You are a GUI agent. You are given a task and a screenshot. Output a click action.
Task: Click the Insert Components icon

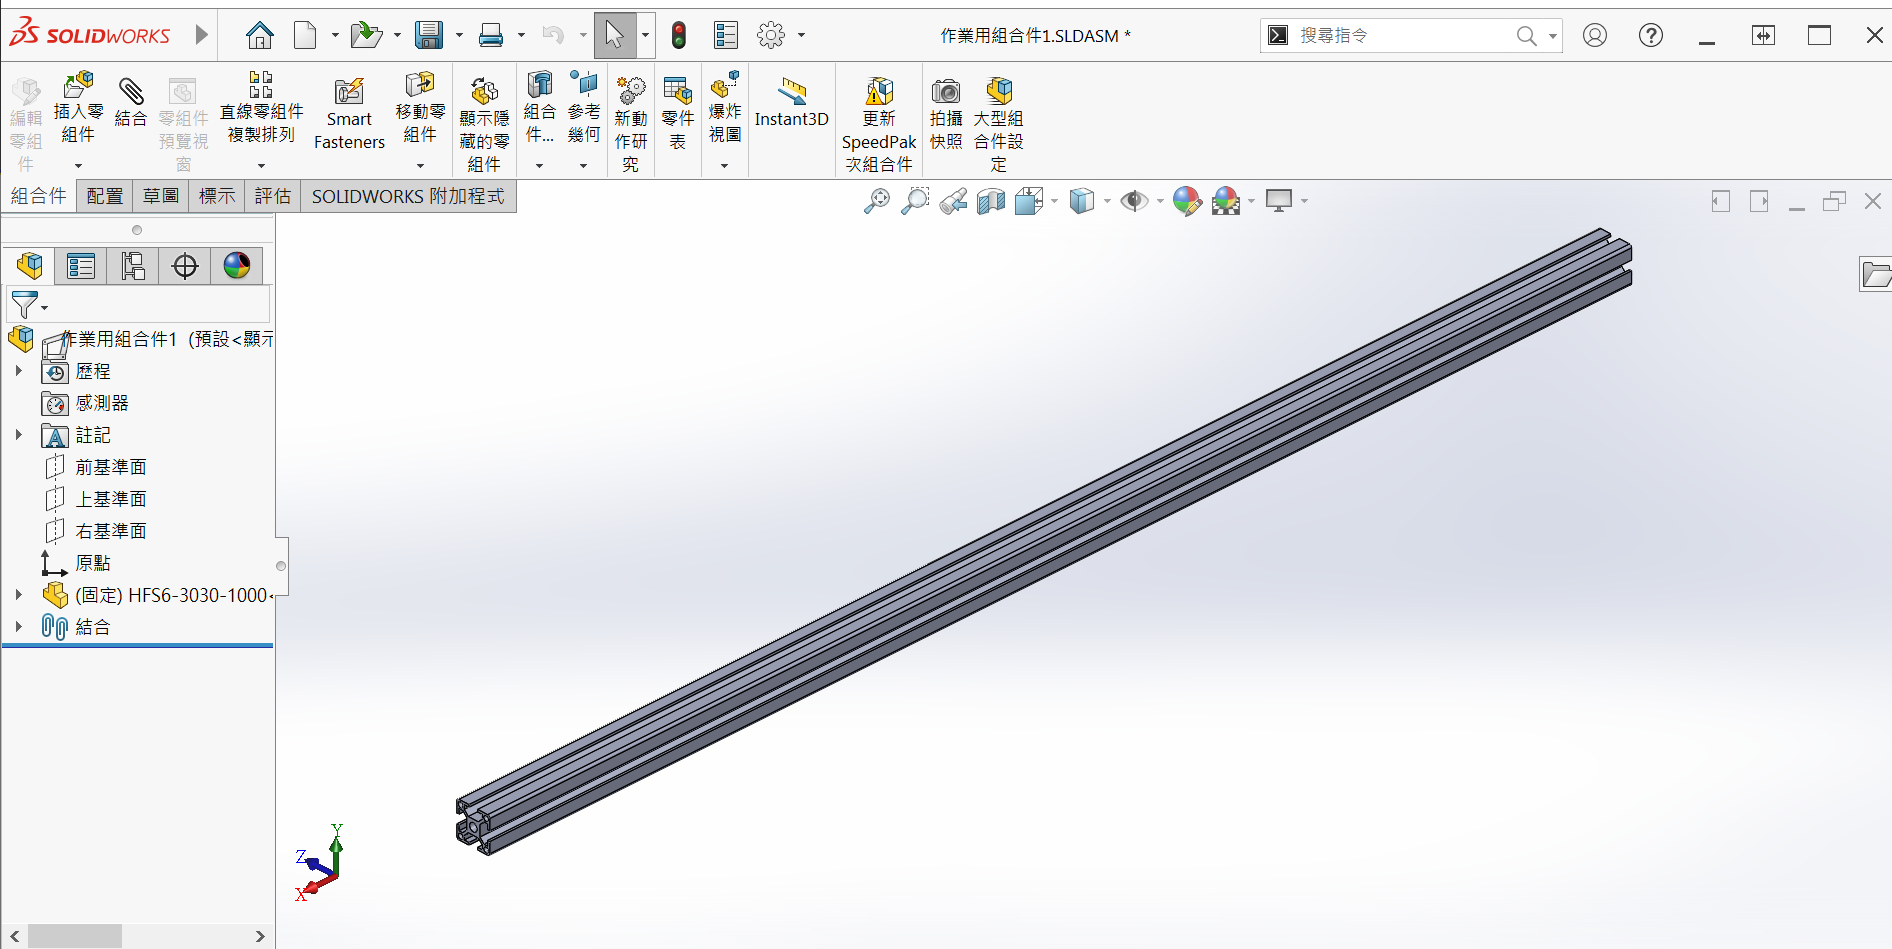tap(78, 88)
